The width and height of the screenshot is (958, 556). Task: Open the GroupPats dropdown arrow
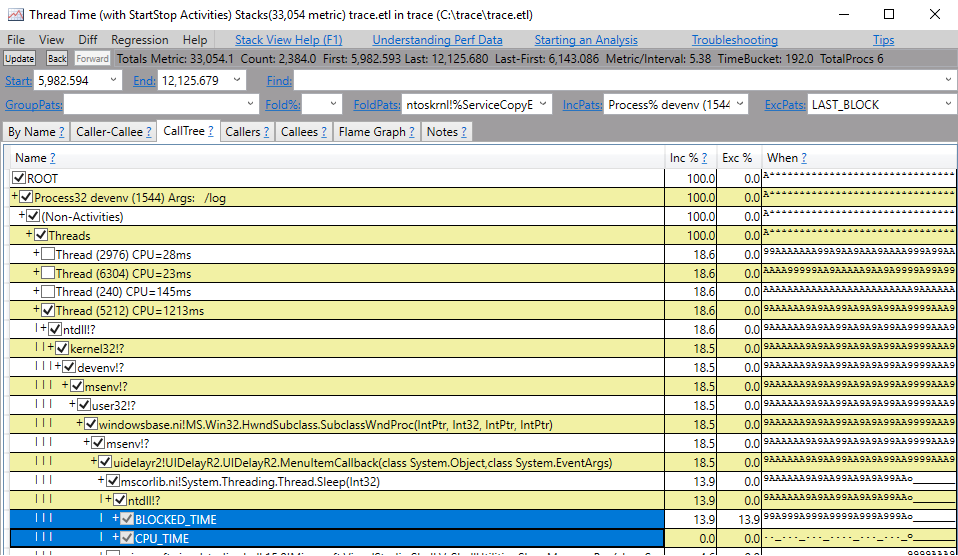[x=250, y=104]
